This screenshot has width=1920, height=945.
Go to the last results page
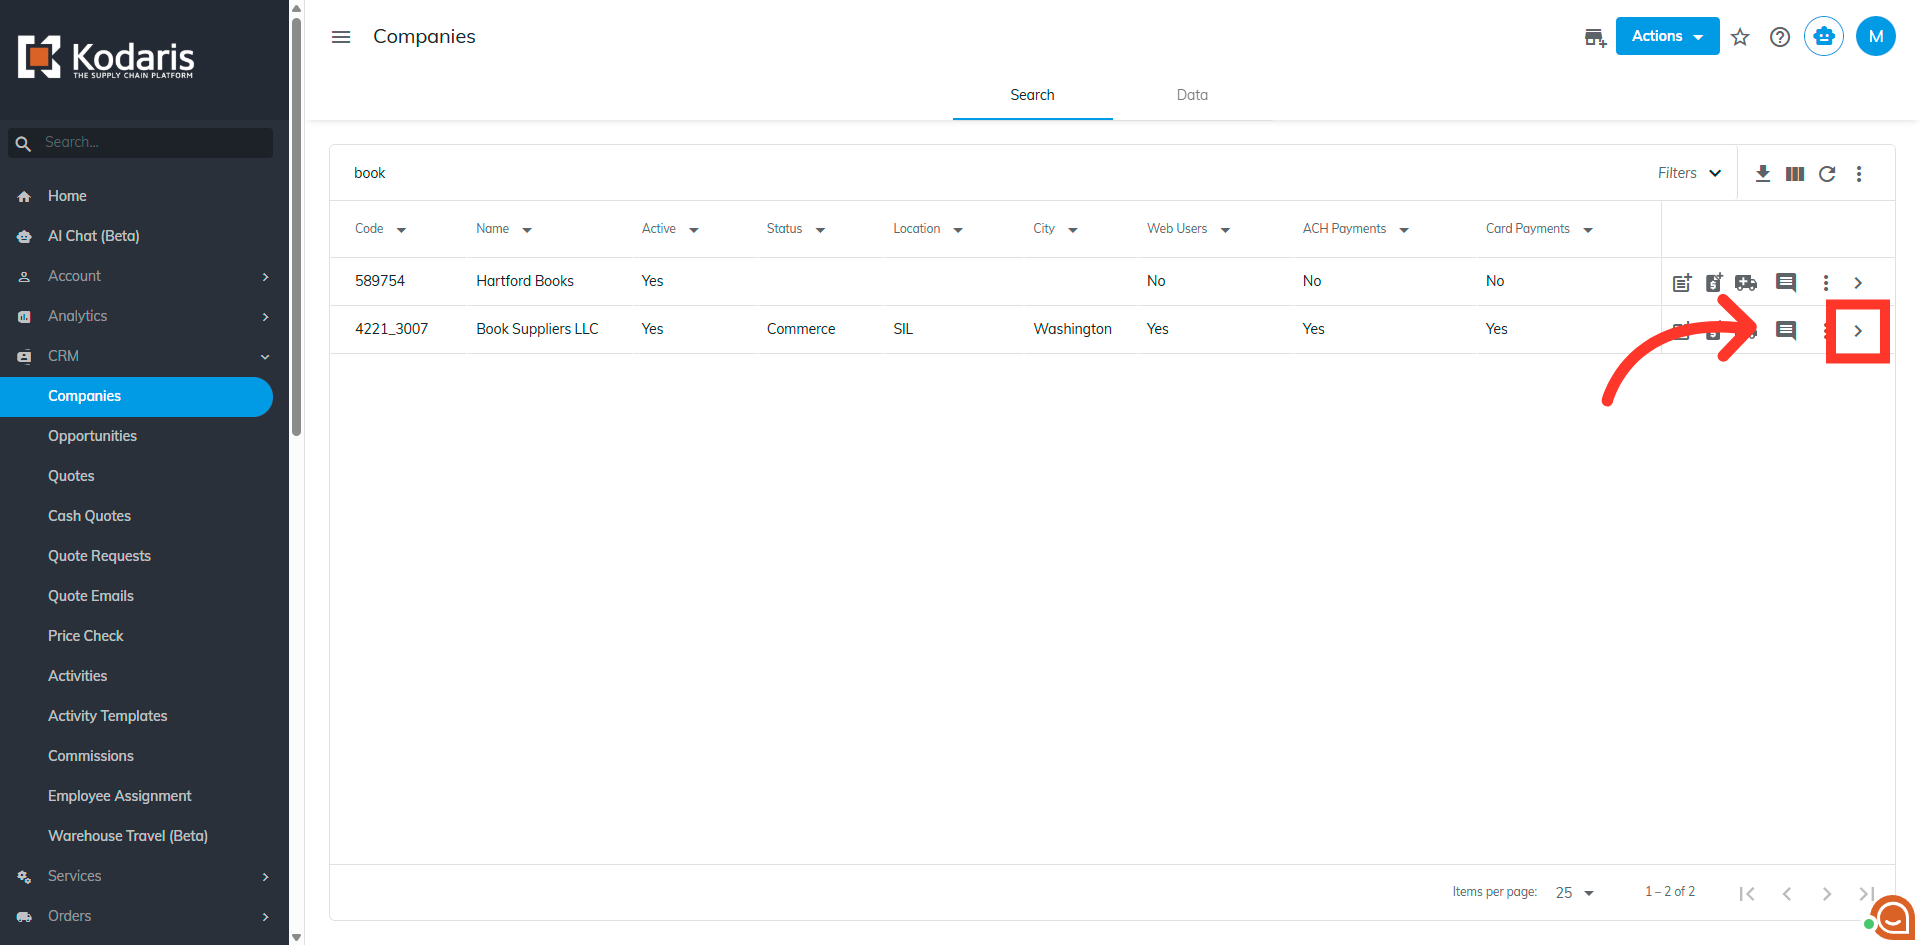(1866, 893)
